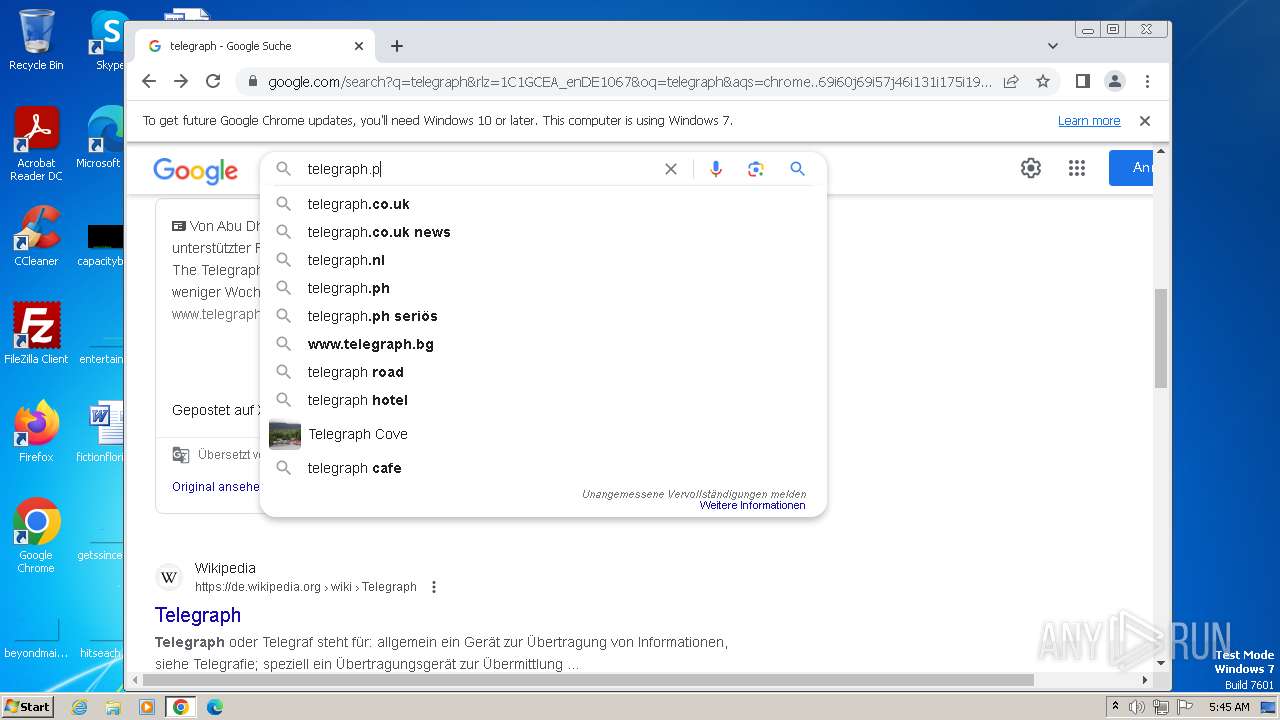The height and width of the screenshot is (720, 1280).
Task: Open the Learn more link in update notice
Action: coord(1089,121)
